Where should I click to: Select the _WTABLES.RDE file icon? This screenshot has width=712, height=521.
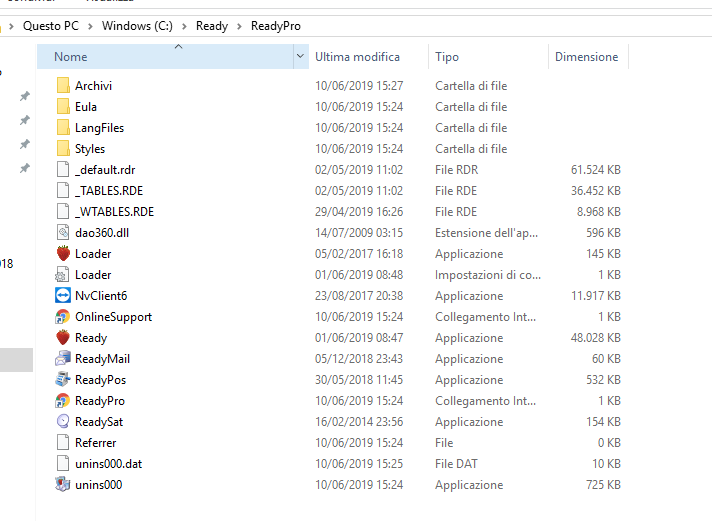tap(63, 212)
